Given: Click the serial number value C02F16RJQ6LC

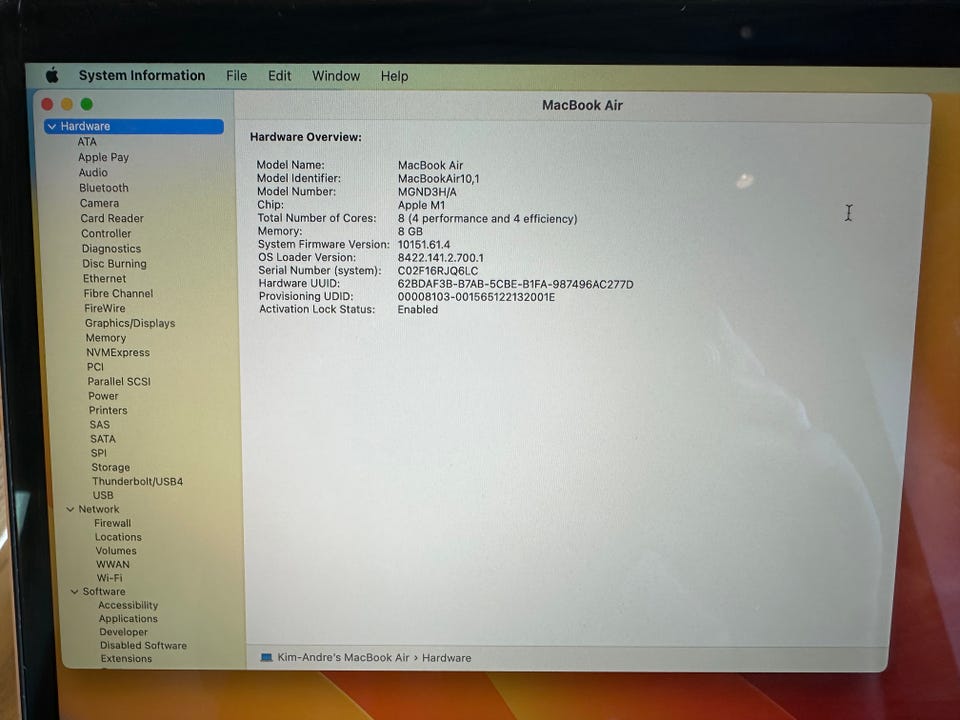Looking at the screenshot, I should (438, 271).
